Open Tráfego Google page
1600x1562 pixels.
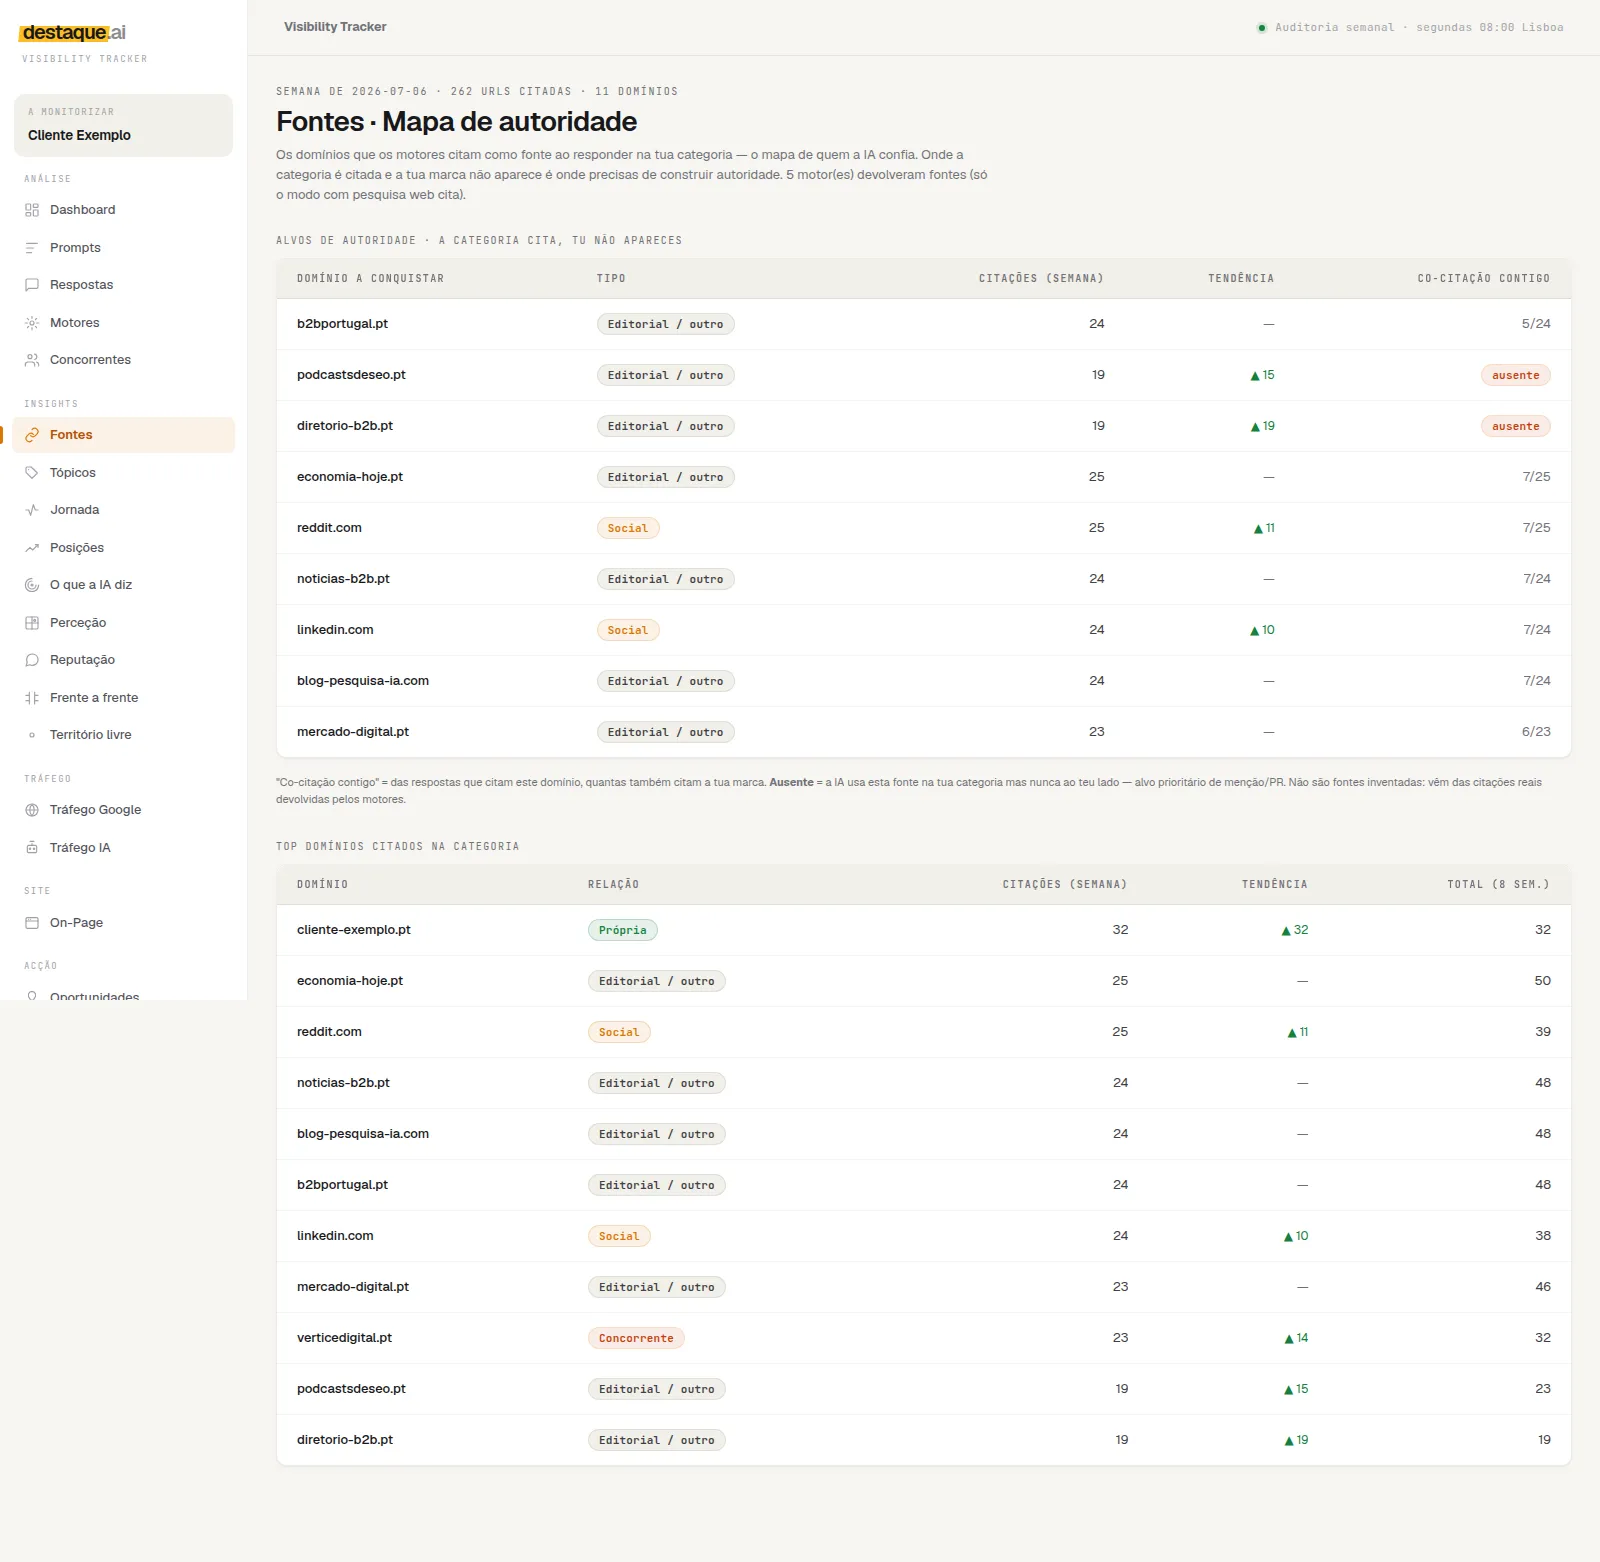pos(124,810)
